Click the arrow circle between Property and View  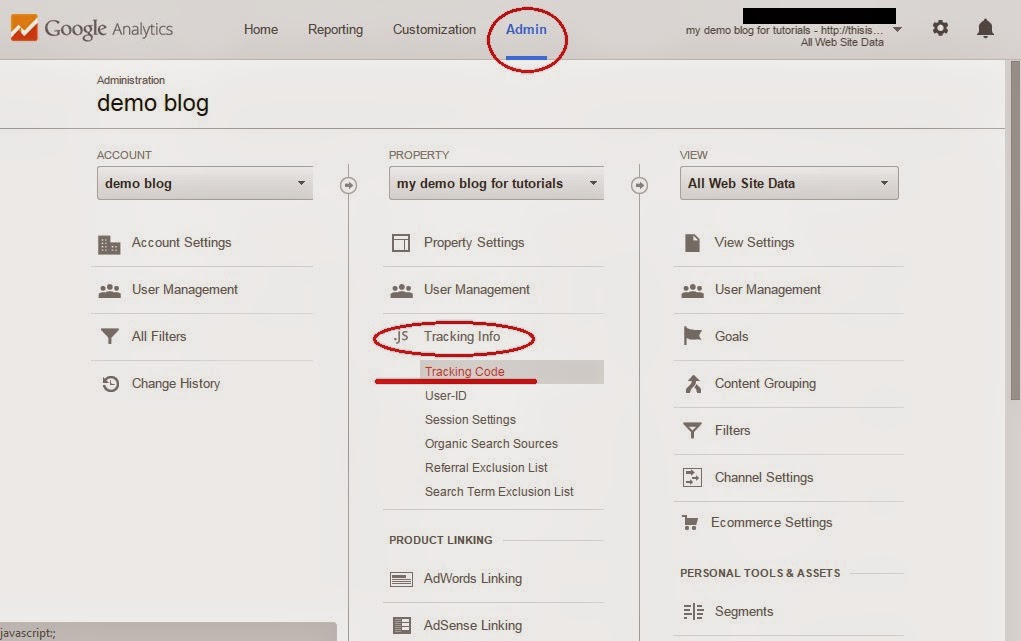639,185
